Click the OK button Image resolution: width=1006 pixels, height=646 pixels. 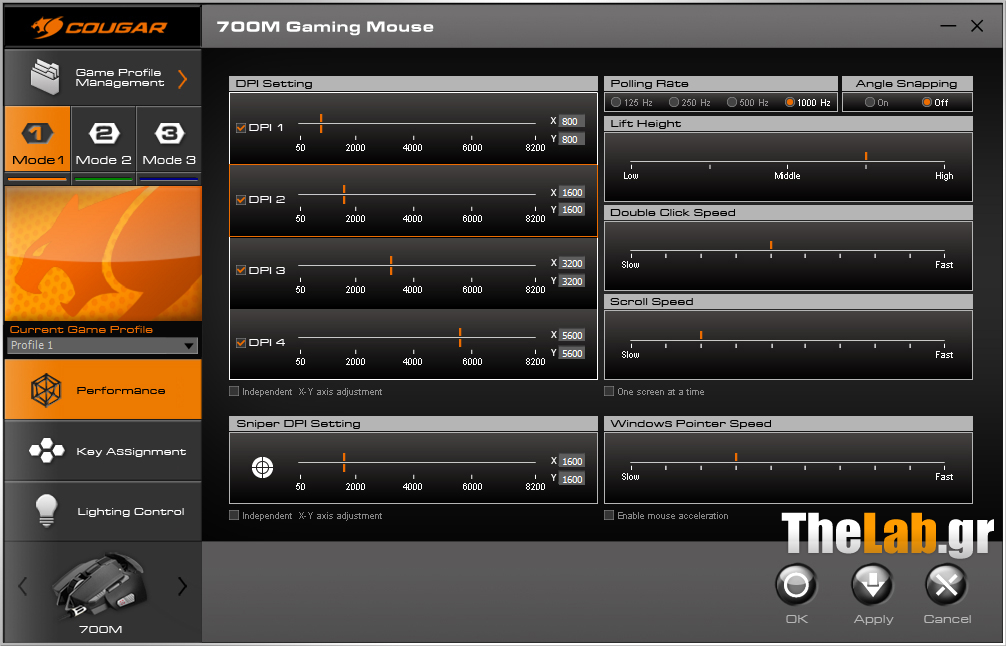point(796,585)
